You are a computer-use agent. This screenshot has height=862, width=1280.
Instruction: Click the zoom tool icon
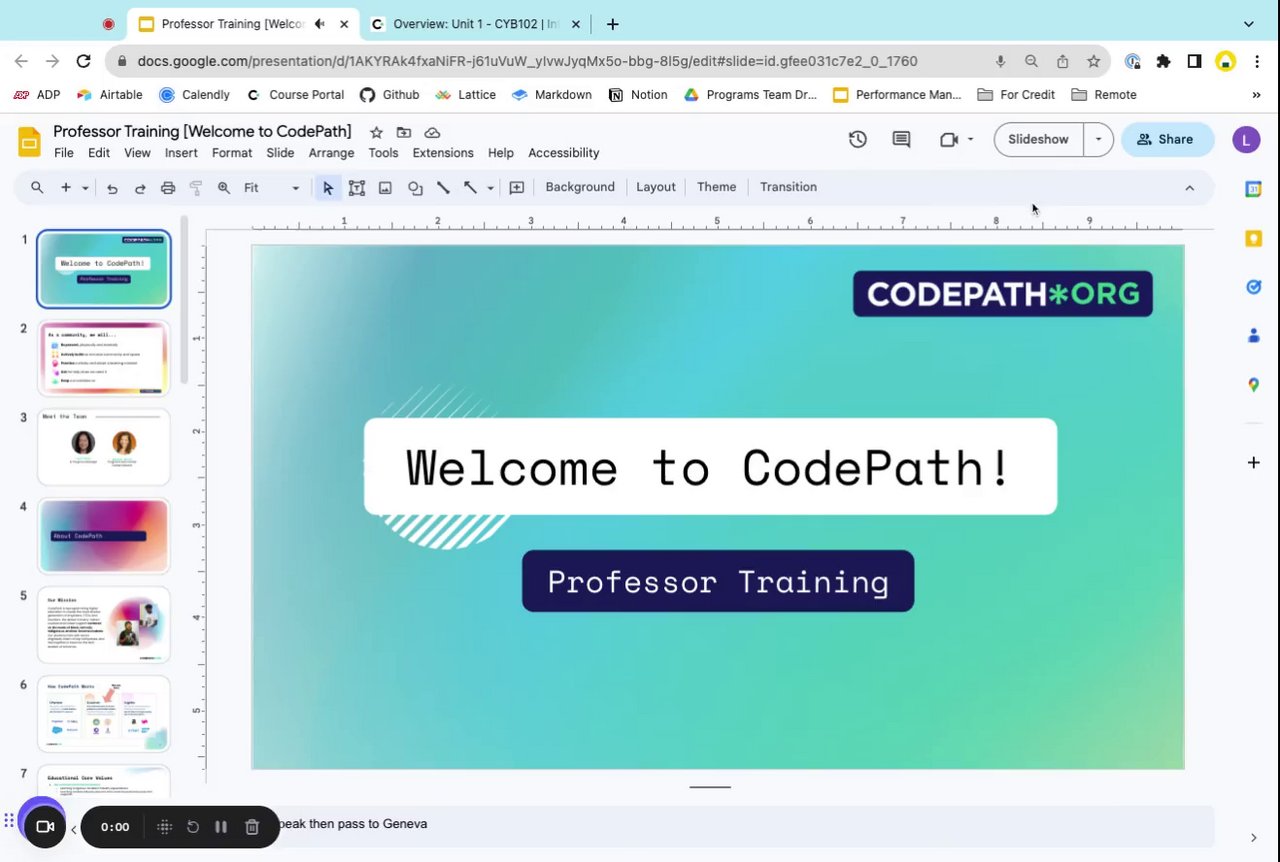pos(224,188)
